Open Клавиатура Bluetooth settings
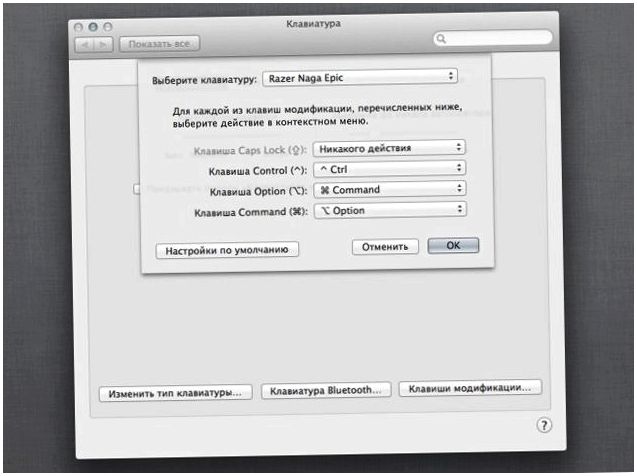The image size is (637, 476). pos(325,391)
